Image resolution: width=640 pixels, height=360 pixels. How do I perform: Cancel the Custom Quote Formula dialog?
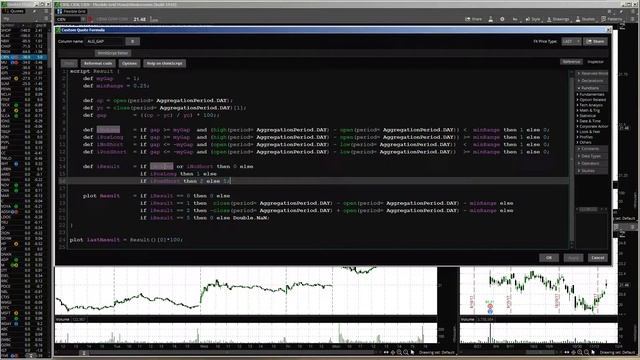[x=598, y=258]
